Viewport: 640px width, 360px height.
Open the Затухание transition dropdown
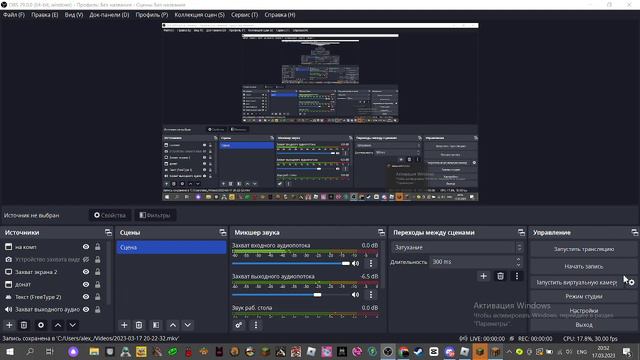click(x=457, y=247)
